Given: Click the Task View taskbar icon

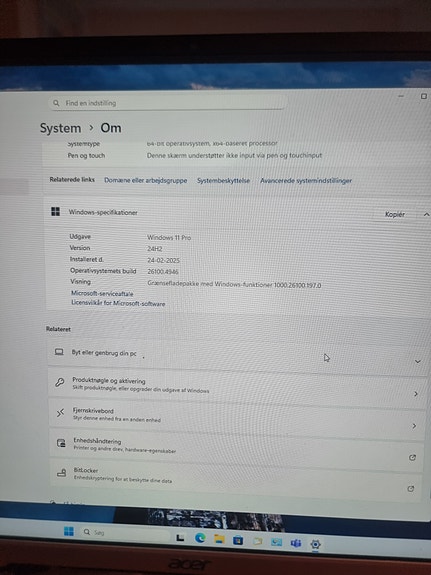Looking at the screenshot, I should [180, 538].
